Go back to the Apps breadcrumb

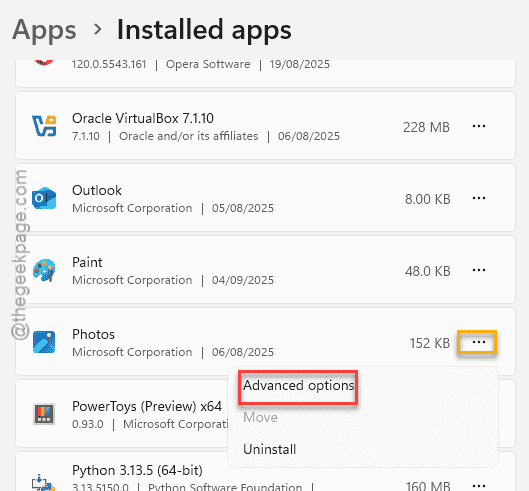[x=44, y=30]
